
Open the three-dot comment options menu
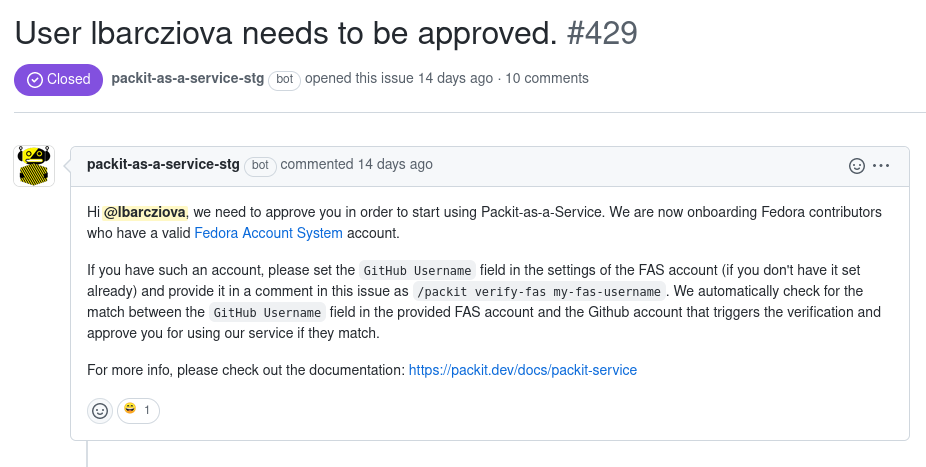tap(881, 166)
